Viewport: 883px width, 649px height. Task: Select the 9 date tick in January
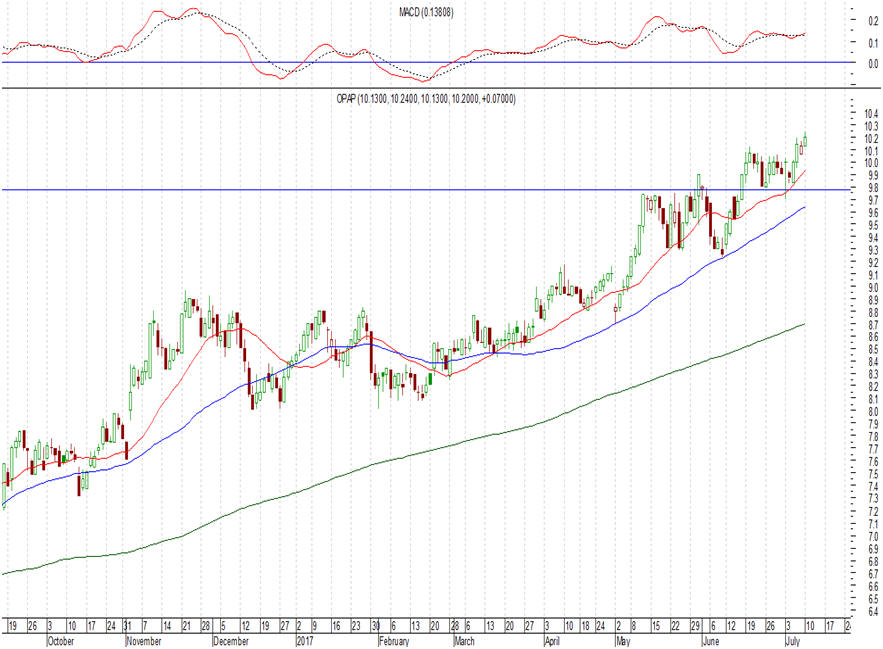315,626
